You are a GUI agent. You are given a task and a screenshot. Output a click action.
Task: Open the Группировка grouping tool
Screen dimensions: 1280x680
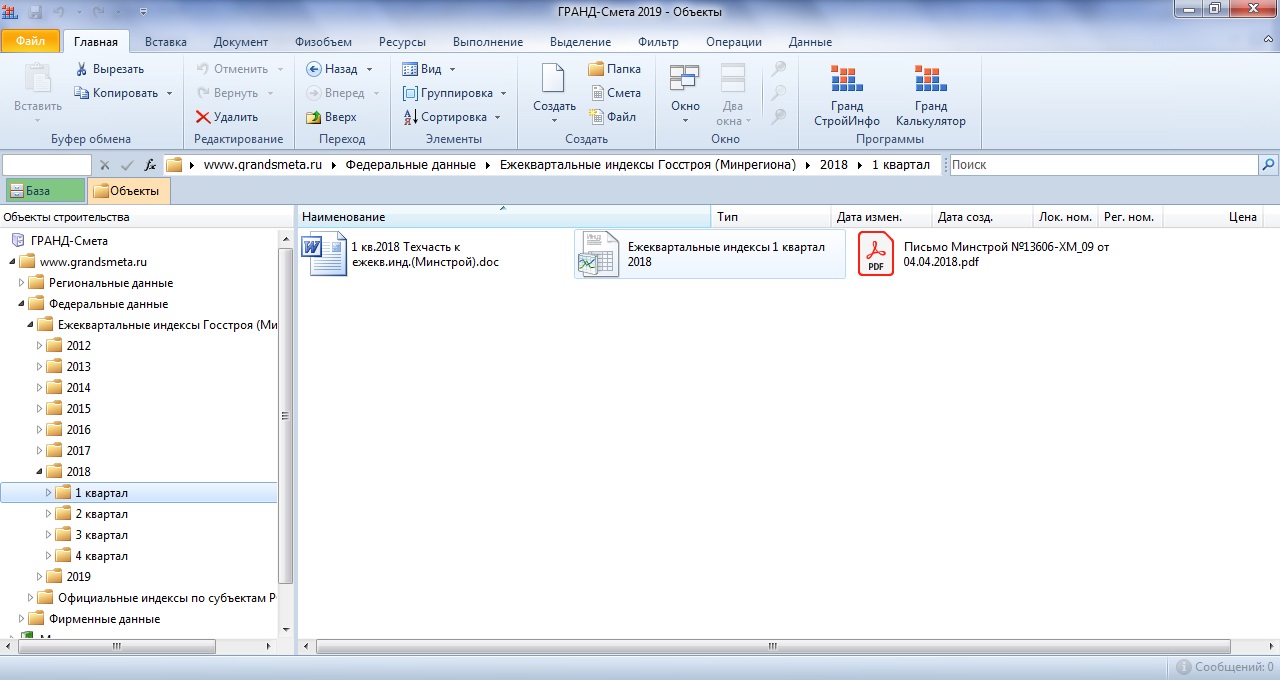447,93
